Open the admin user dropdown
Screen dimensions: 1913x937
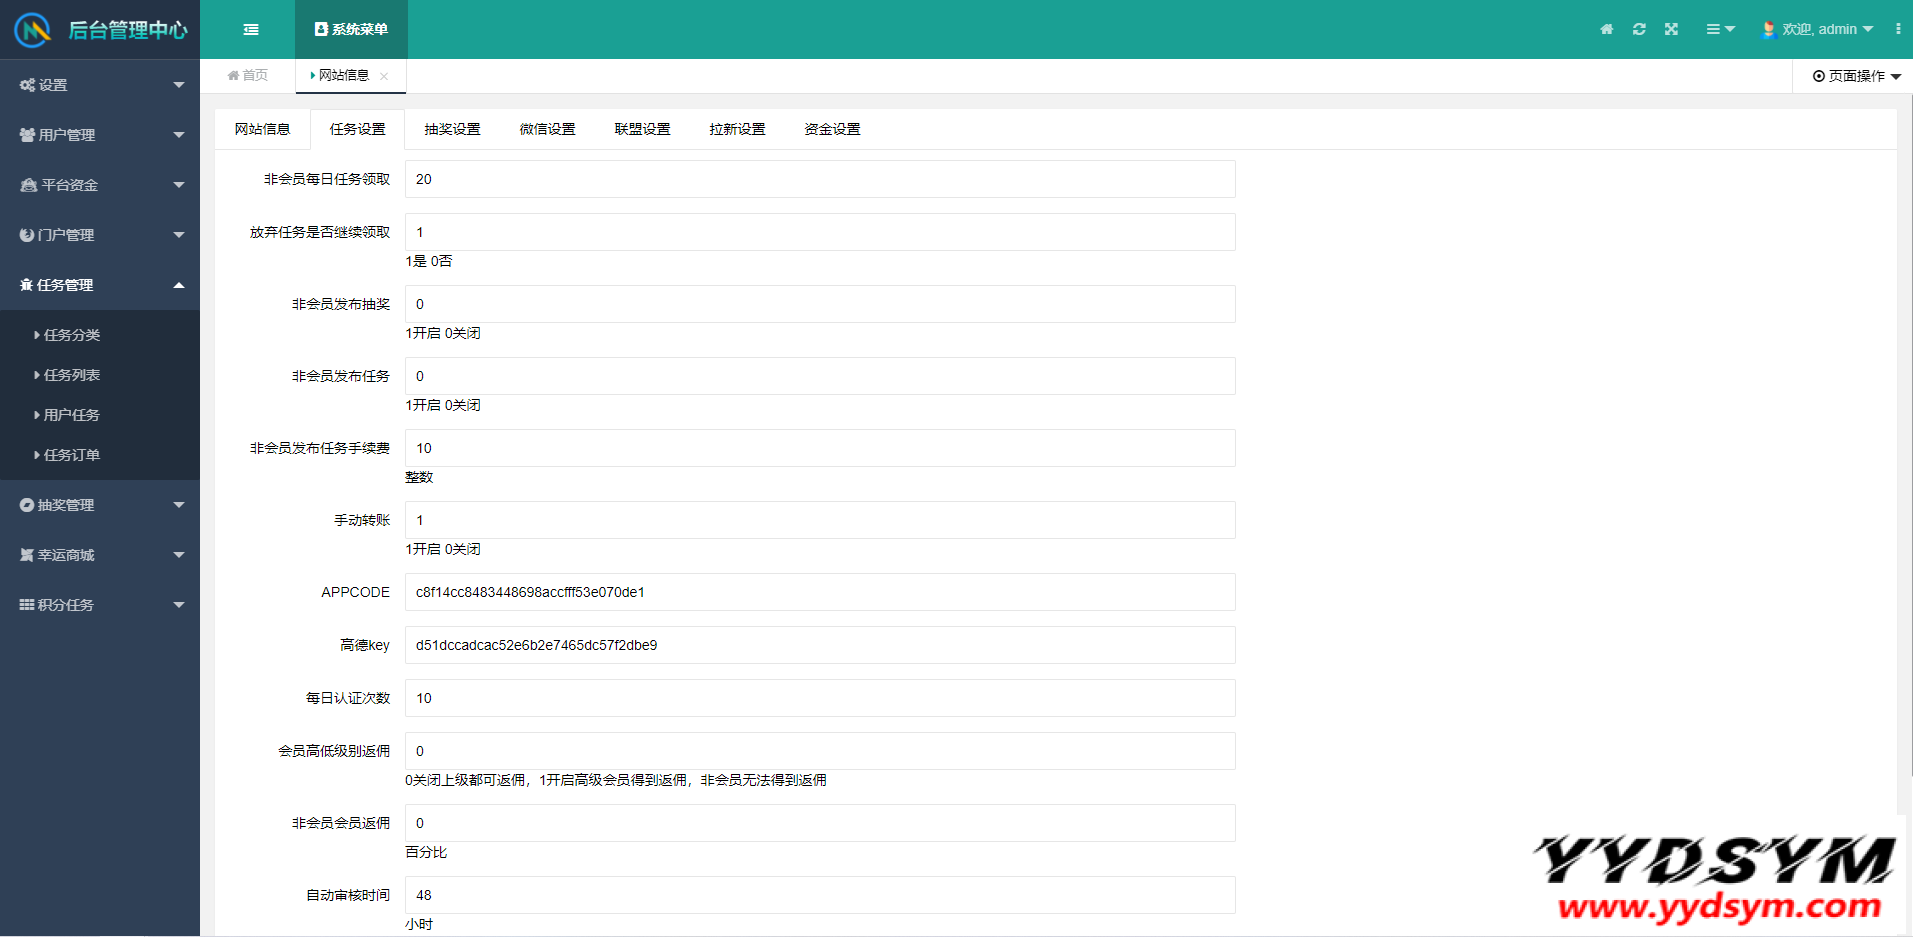(x=1817, y=30)
